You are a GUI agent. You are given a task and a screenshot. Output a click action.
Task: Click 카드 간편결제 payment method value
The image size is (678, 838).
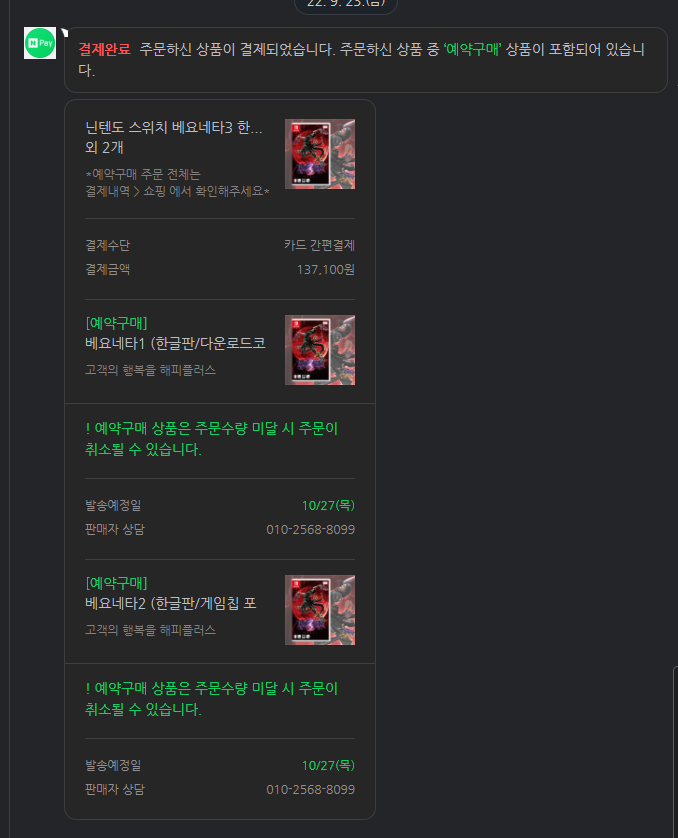pyautogui.click(x=319, y=245)
